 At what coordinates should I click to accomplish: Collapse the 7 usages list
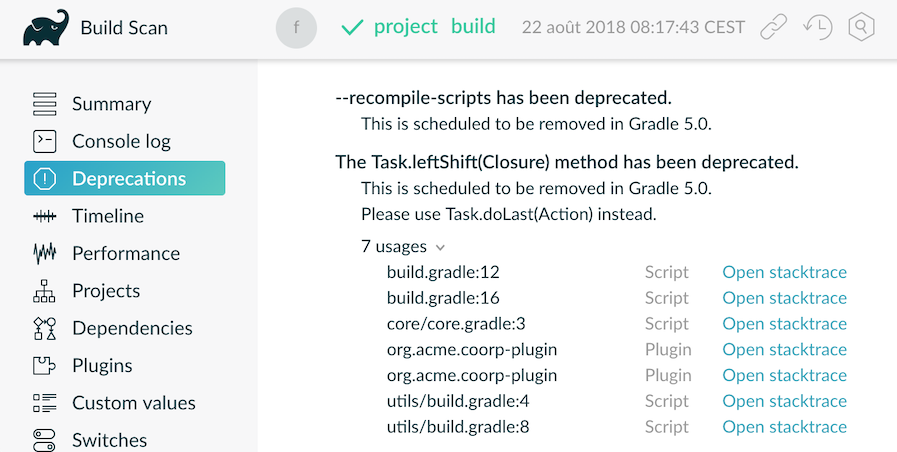pyautogui.click(x=403, y=247)
